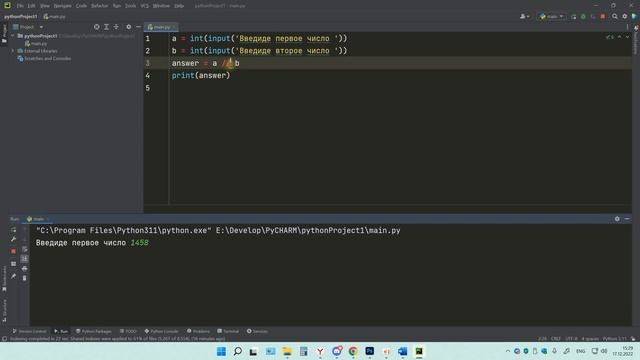Click the intention lightbulb on line 3
Viewport: 640px width, 360px height.
coord(230,62)
